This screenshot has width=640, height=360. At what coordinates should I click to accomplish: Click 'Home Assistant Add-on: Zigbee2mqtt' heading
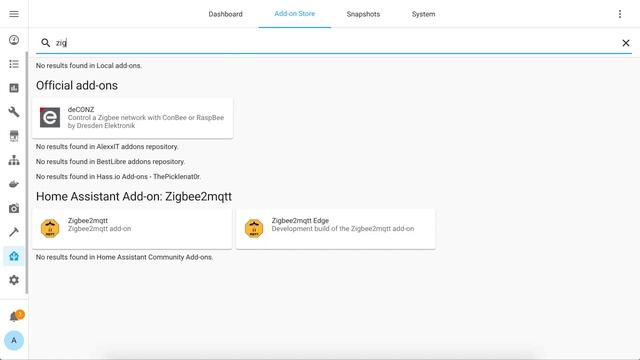(x=134, y=196)
